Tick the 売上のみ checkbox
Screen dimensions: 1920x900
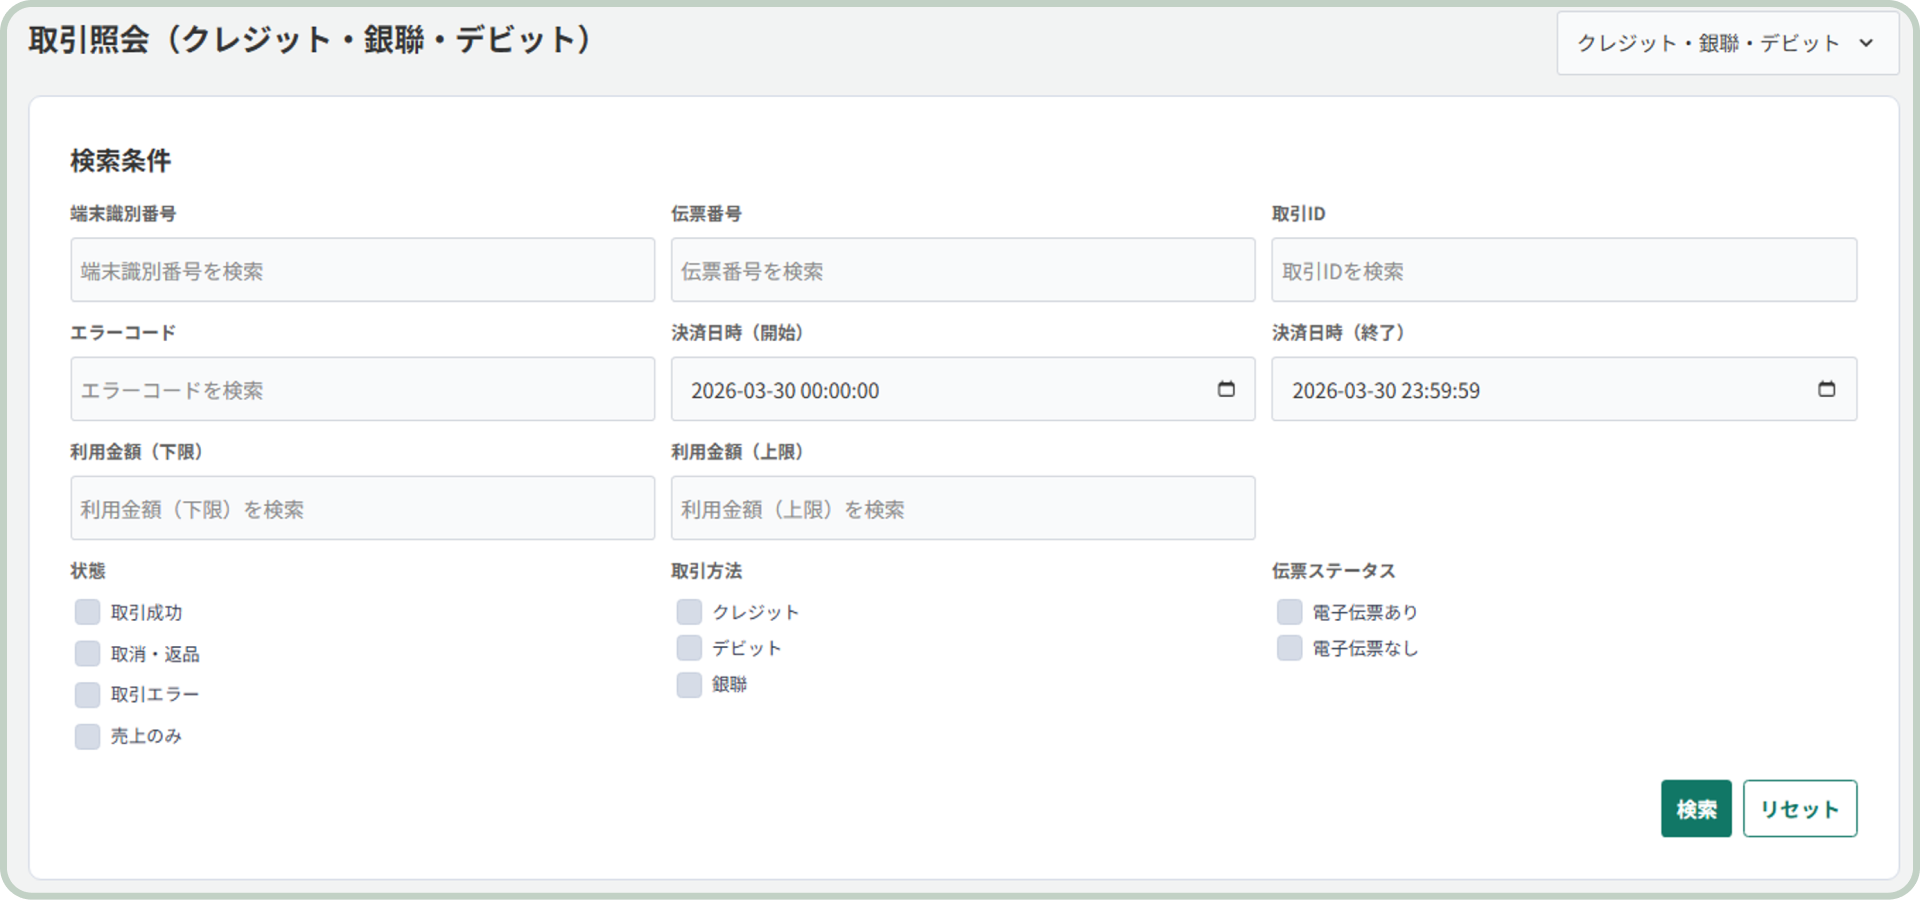[x=88, y=737]
